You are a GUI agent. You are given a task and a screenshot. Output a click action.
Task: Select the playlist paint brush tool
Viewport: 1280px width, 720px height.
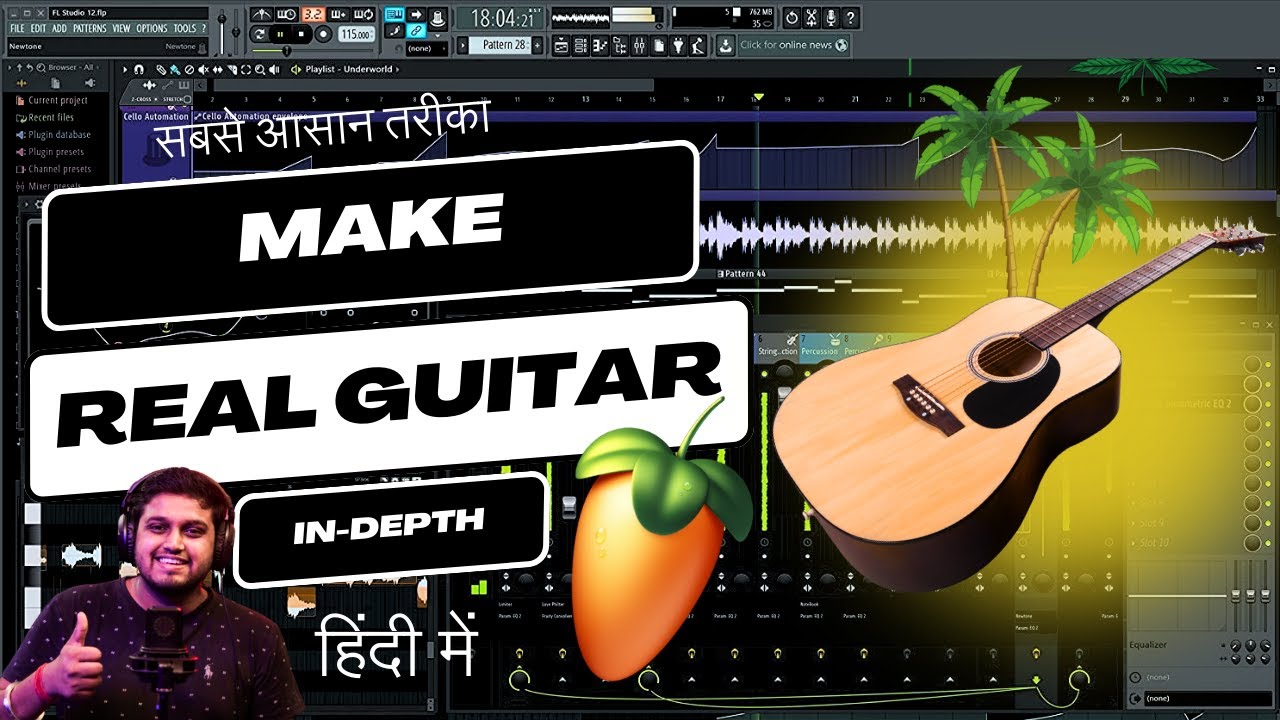[175, 69]
